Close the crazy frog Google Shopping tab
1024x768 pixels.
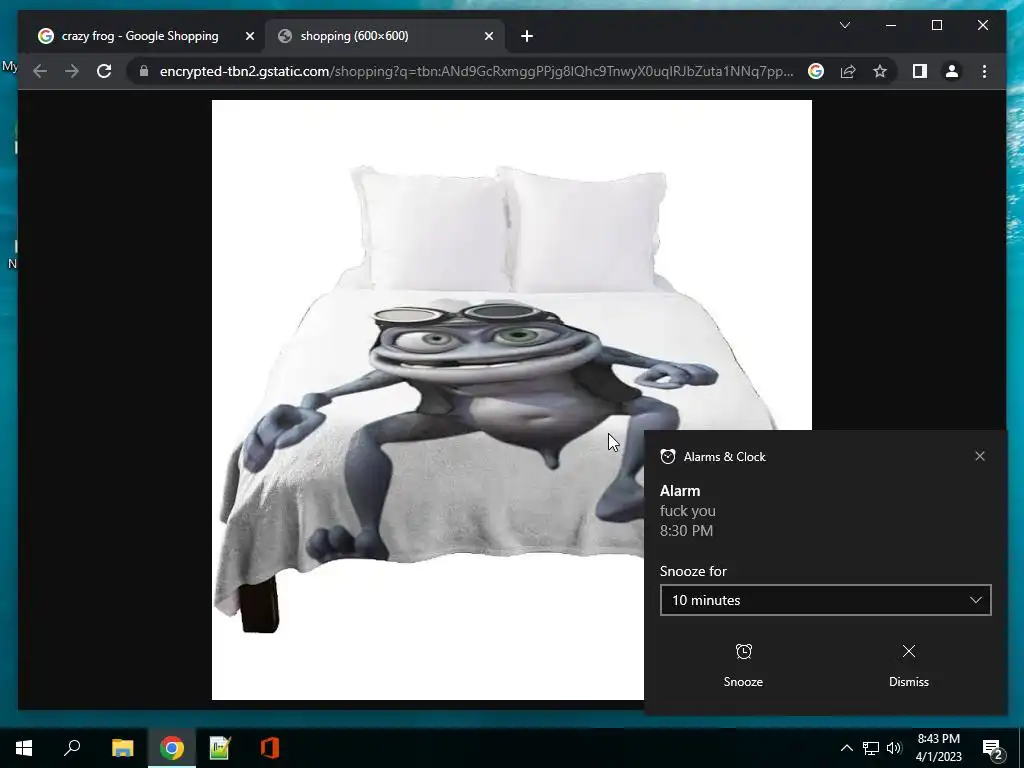click(249, 36)
